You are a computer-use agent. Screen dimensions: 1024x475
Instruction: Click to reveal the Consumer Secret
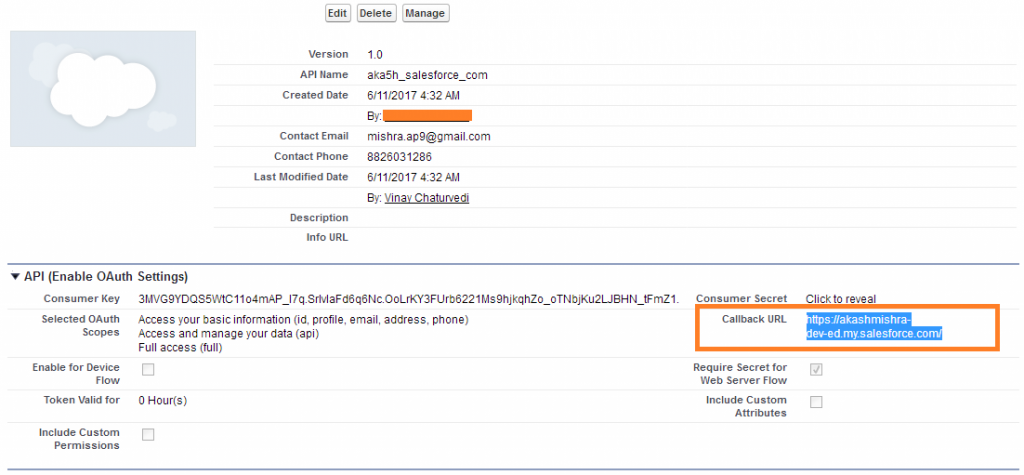click(841, 299)
